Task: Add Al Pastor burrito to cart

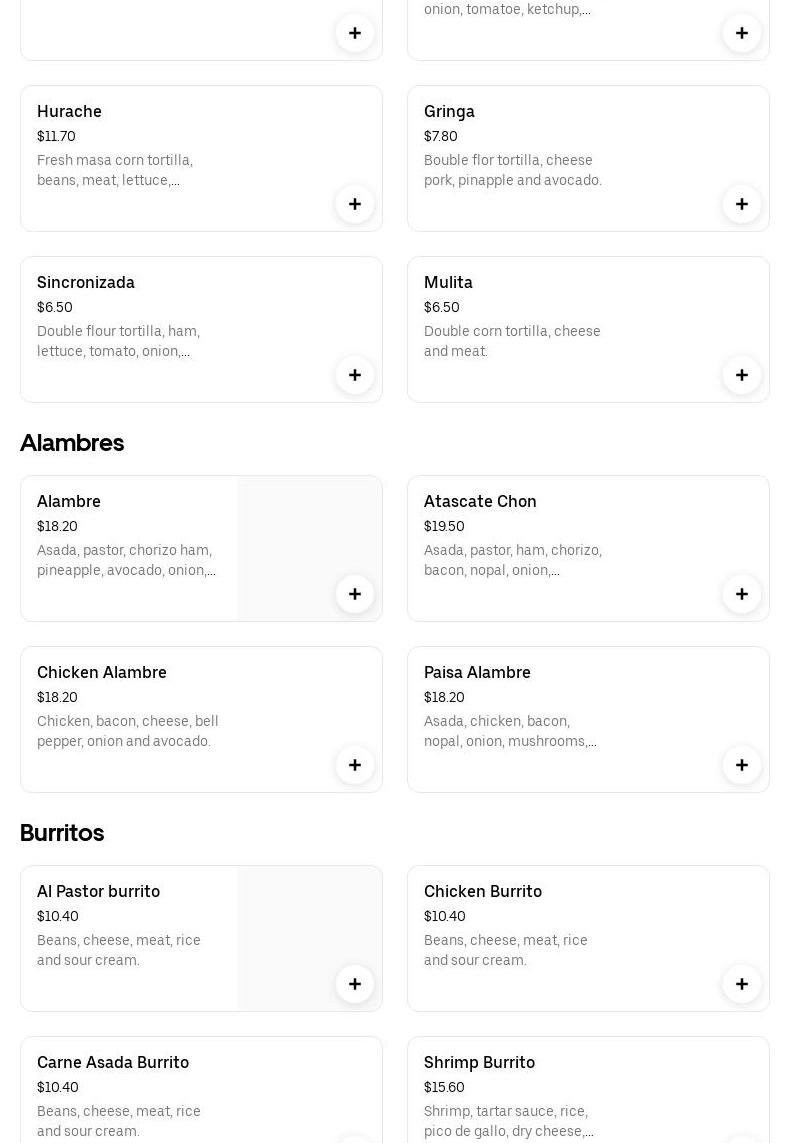Action: (355, 984)
